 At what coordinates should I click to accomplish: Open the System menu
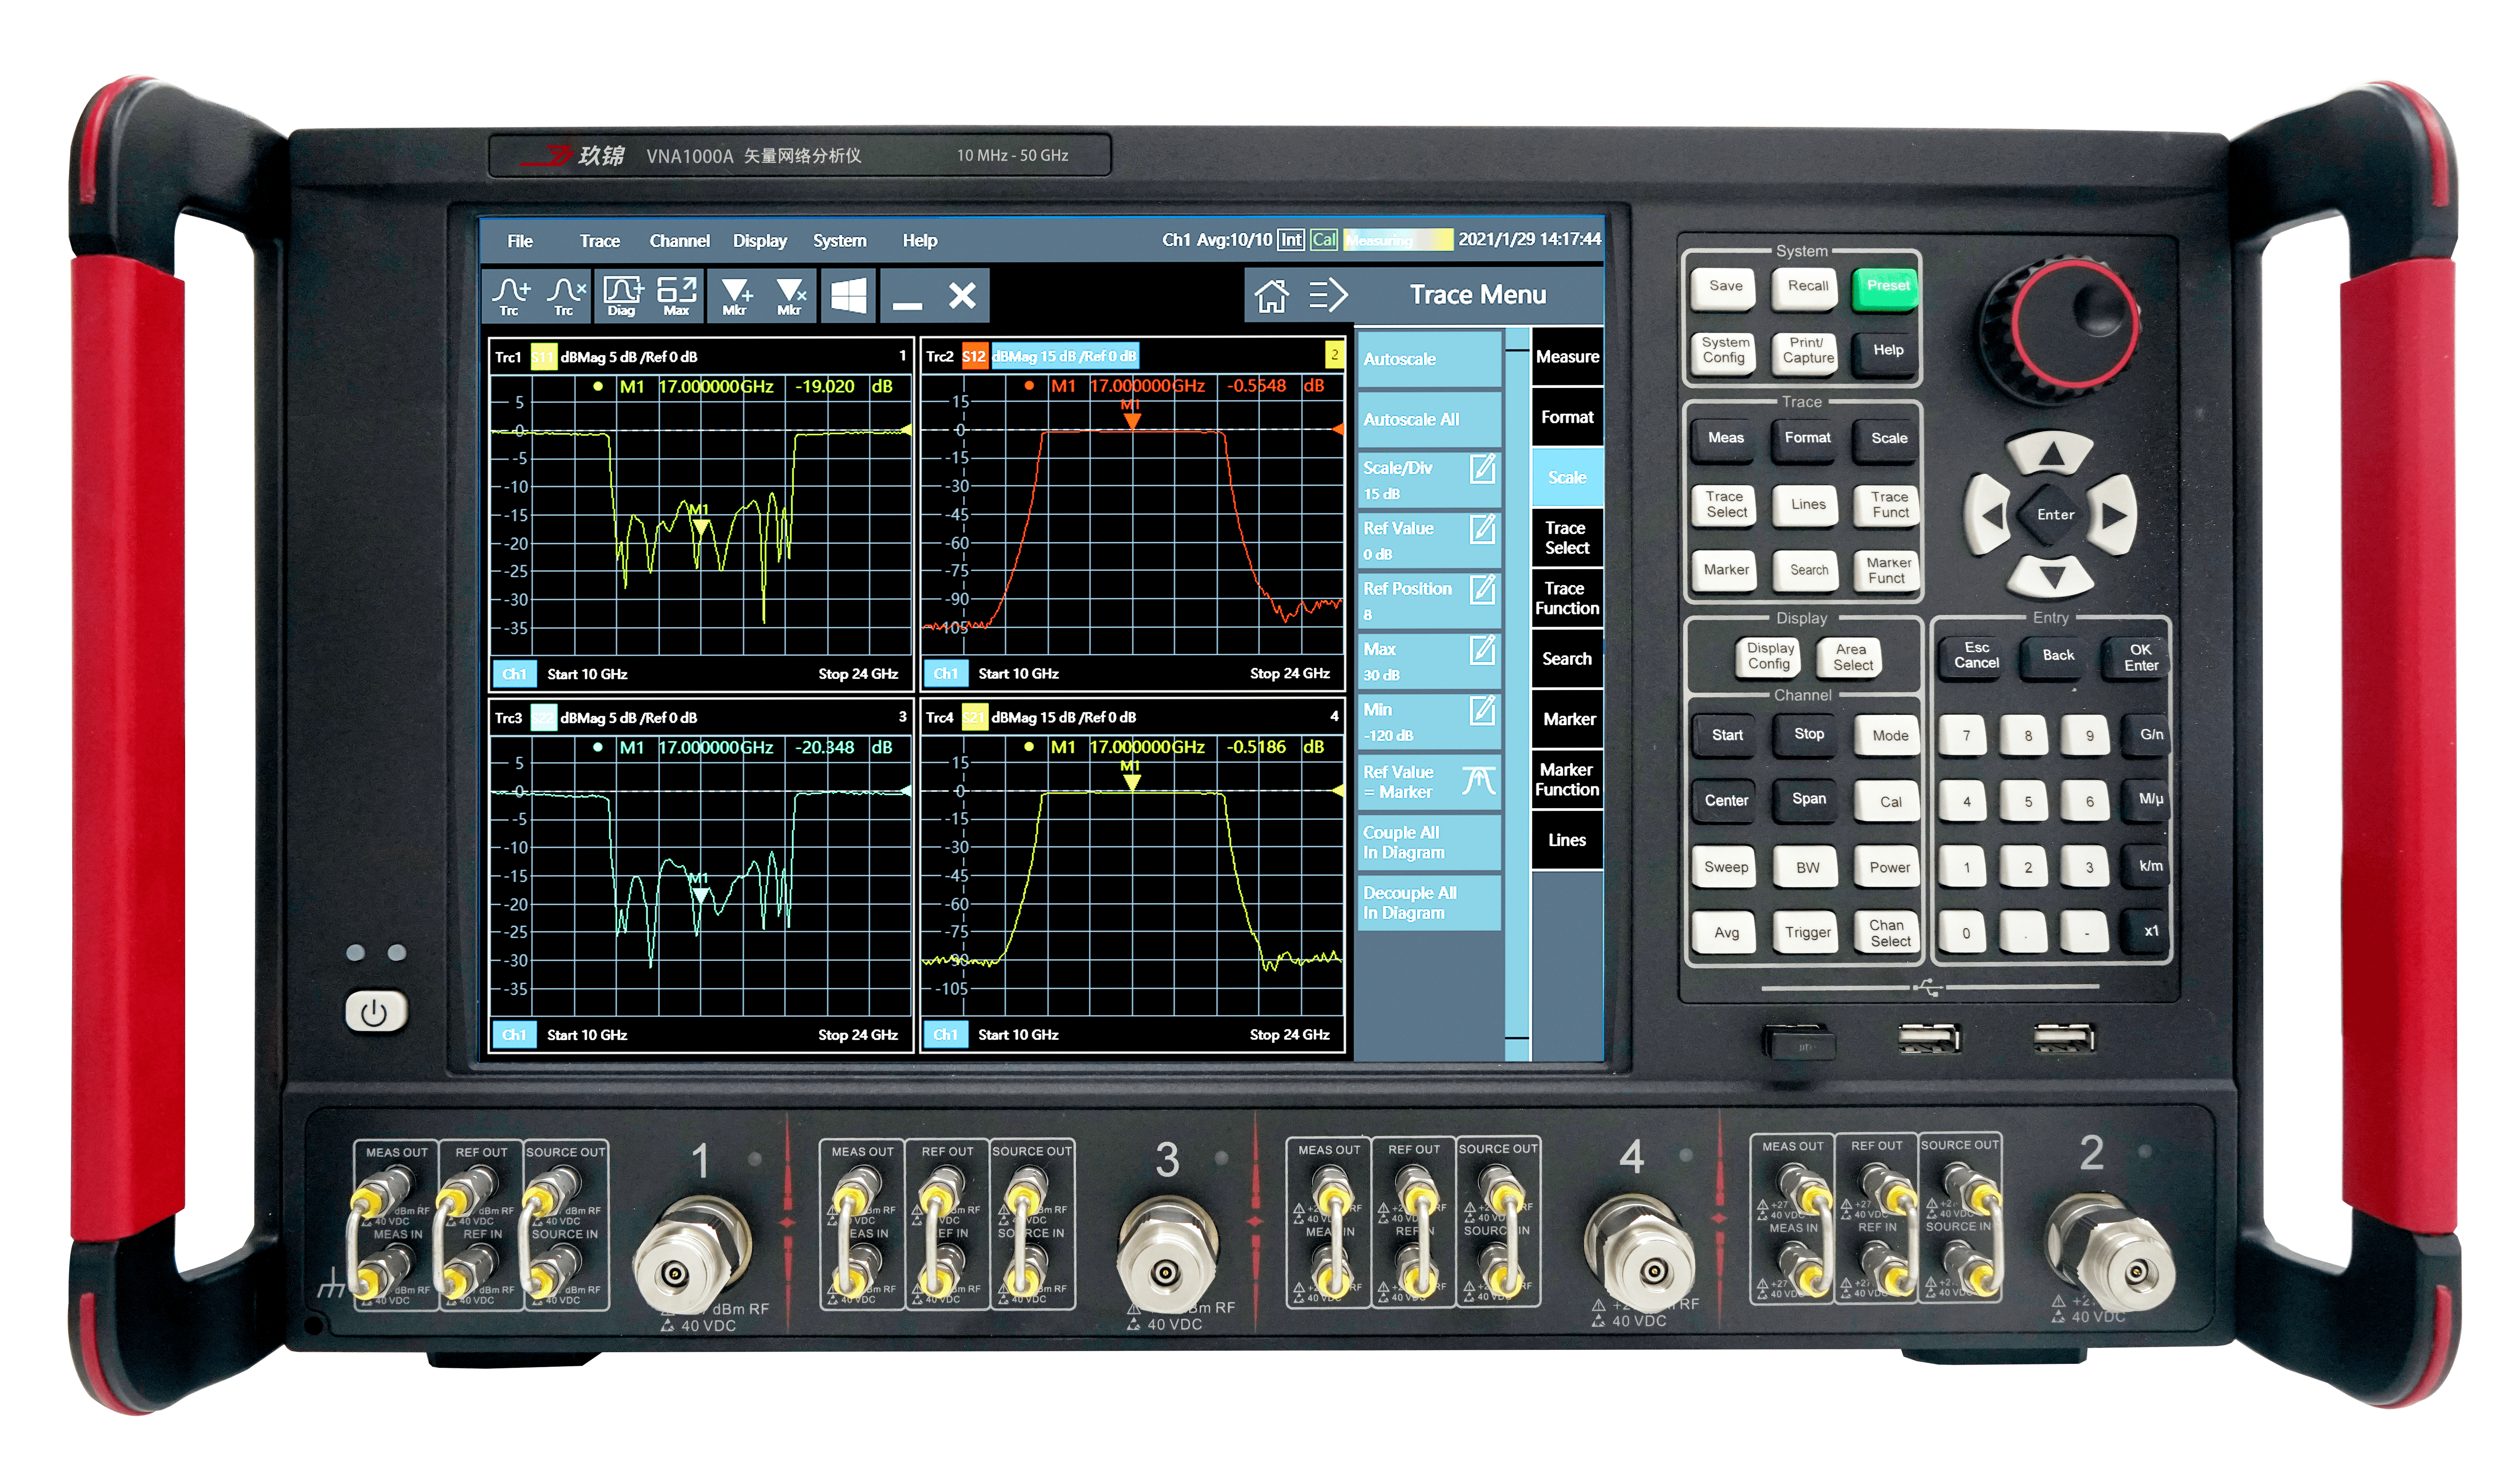pos(840,241)
